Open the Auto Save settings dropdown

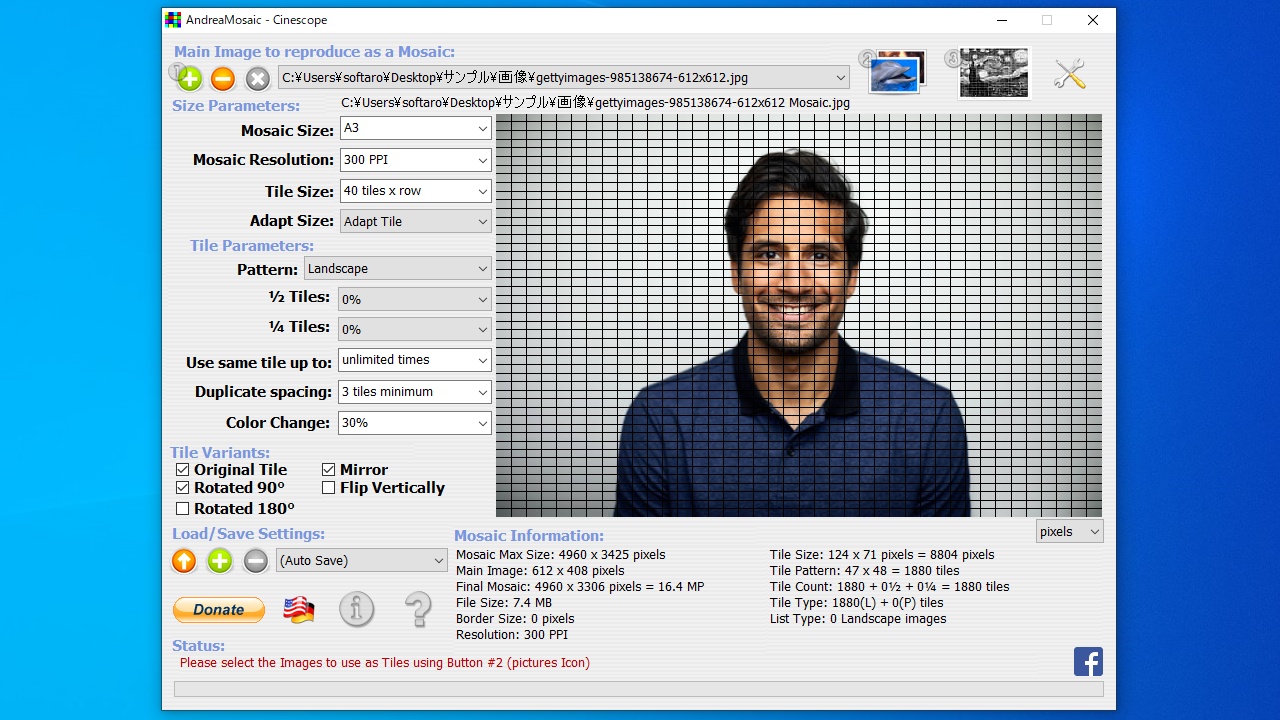click(x=361, y=561)
